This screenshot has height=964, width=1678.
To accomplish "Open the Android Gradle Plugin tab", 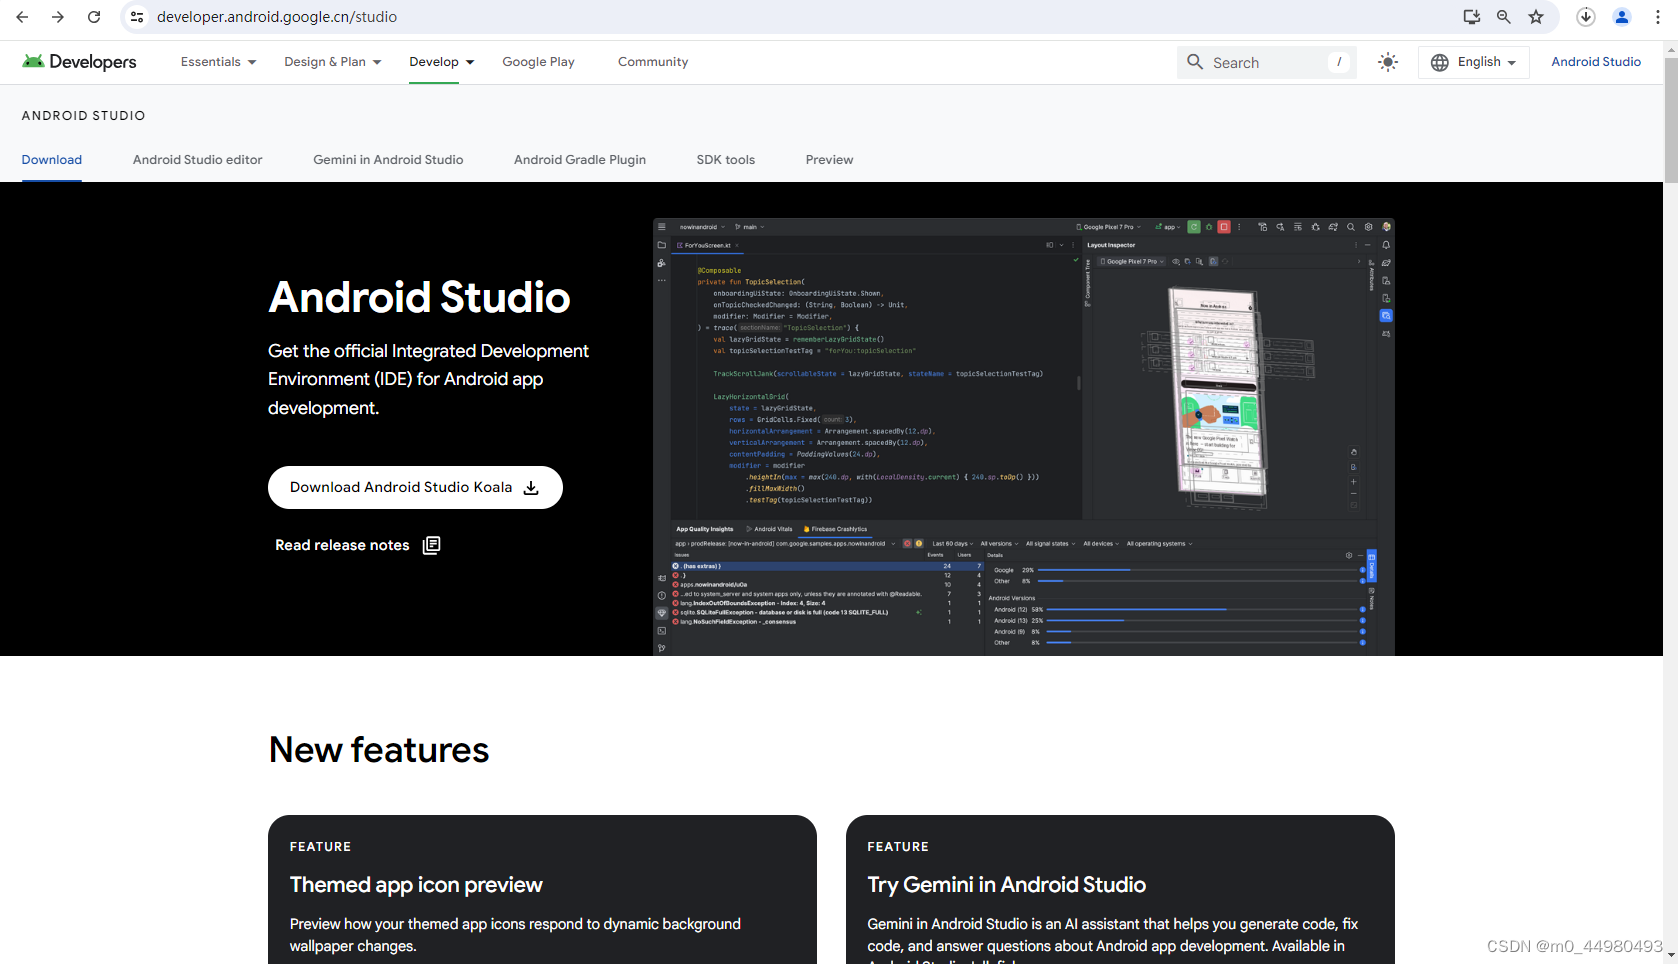I will tap(580, 160).
